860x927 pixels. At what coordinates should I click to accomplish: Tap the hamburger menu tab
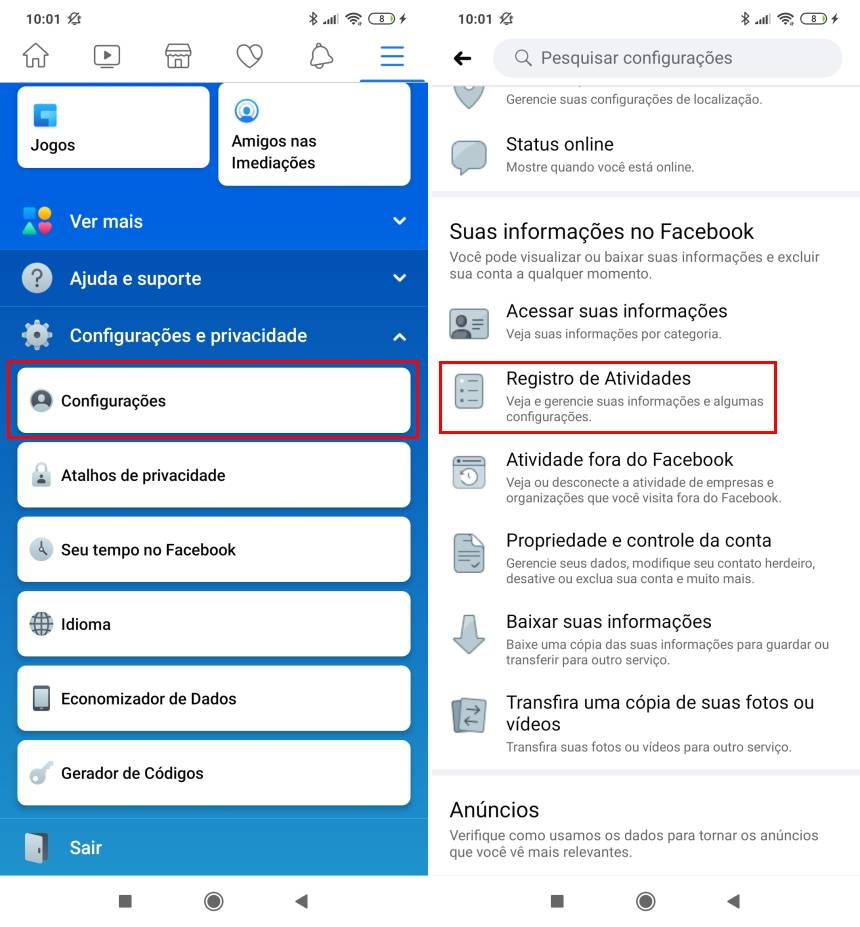[392, 56]
